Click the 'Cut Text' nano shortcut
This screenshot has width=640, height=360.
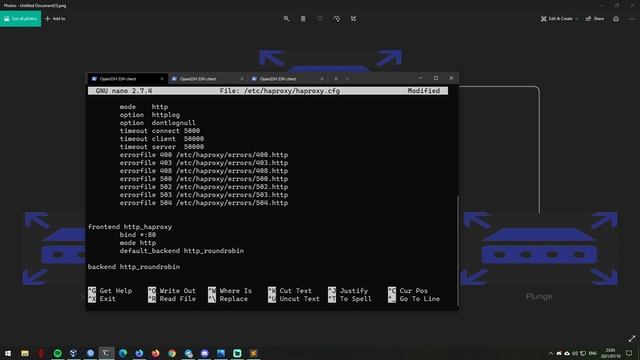(x=290, y=291)
